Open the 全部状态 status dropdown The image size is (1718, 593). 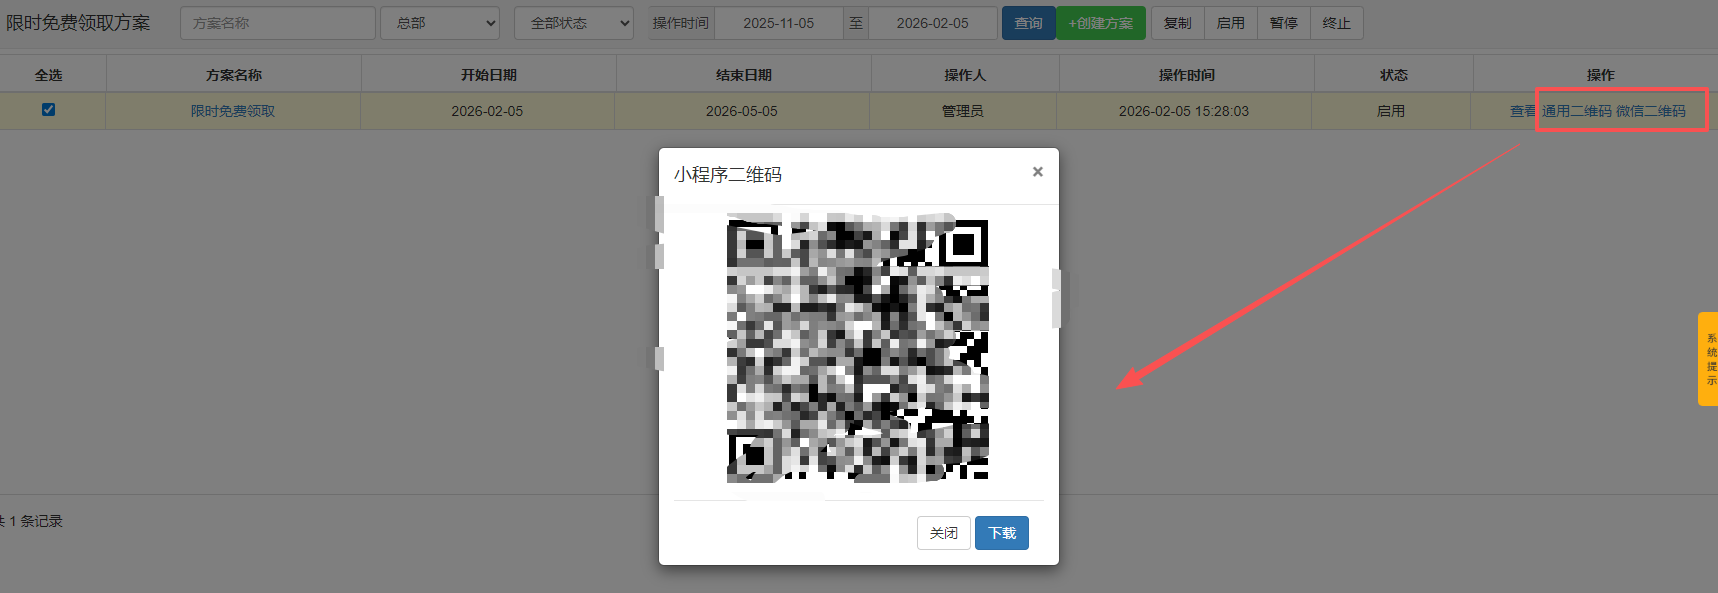[x=574, y=23]
